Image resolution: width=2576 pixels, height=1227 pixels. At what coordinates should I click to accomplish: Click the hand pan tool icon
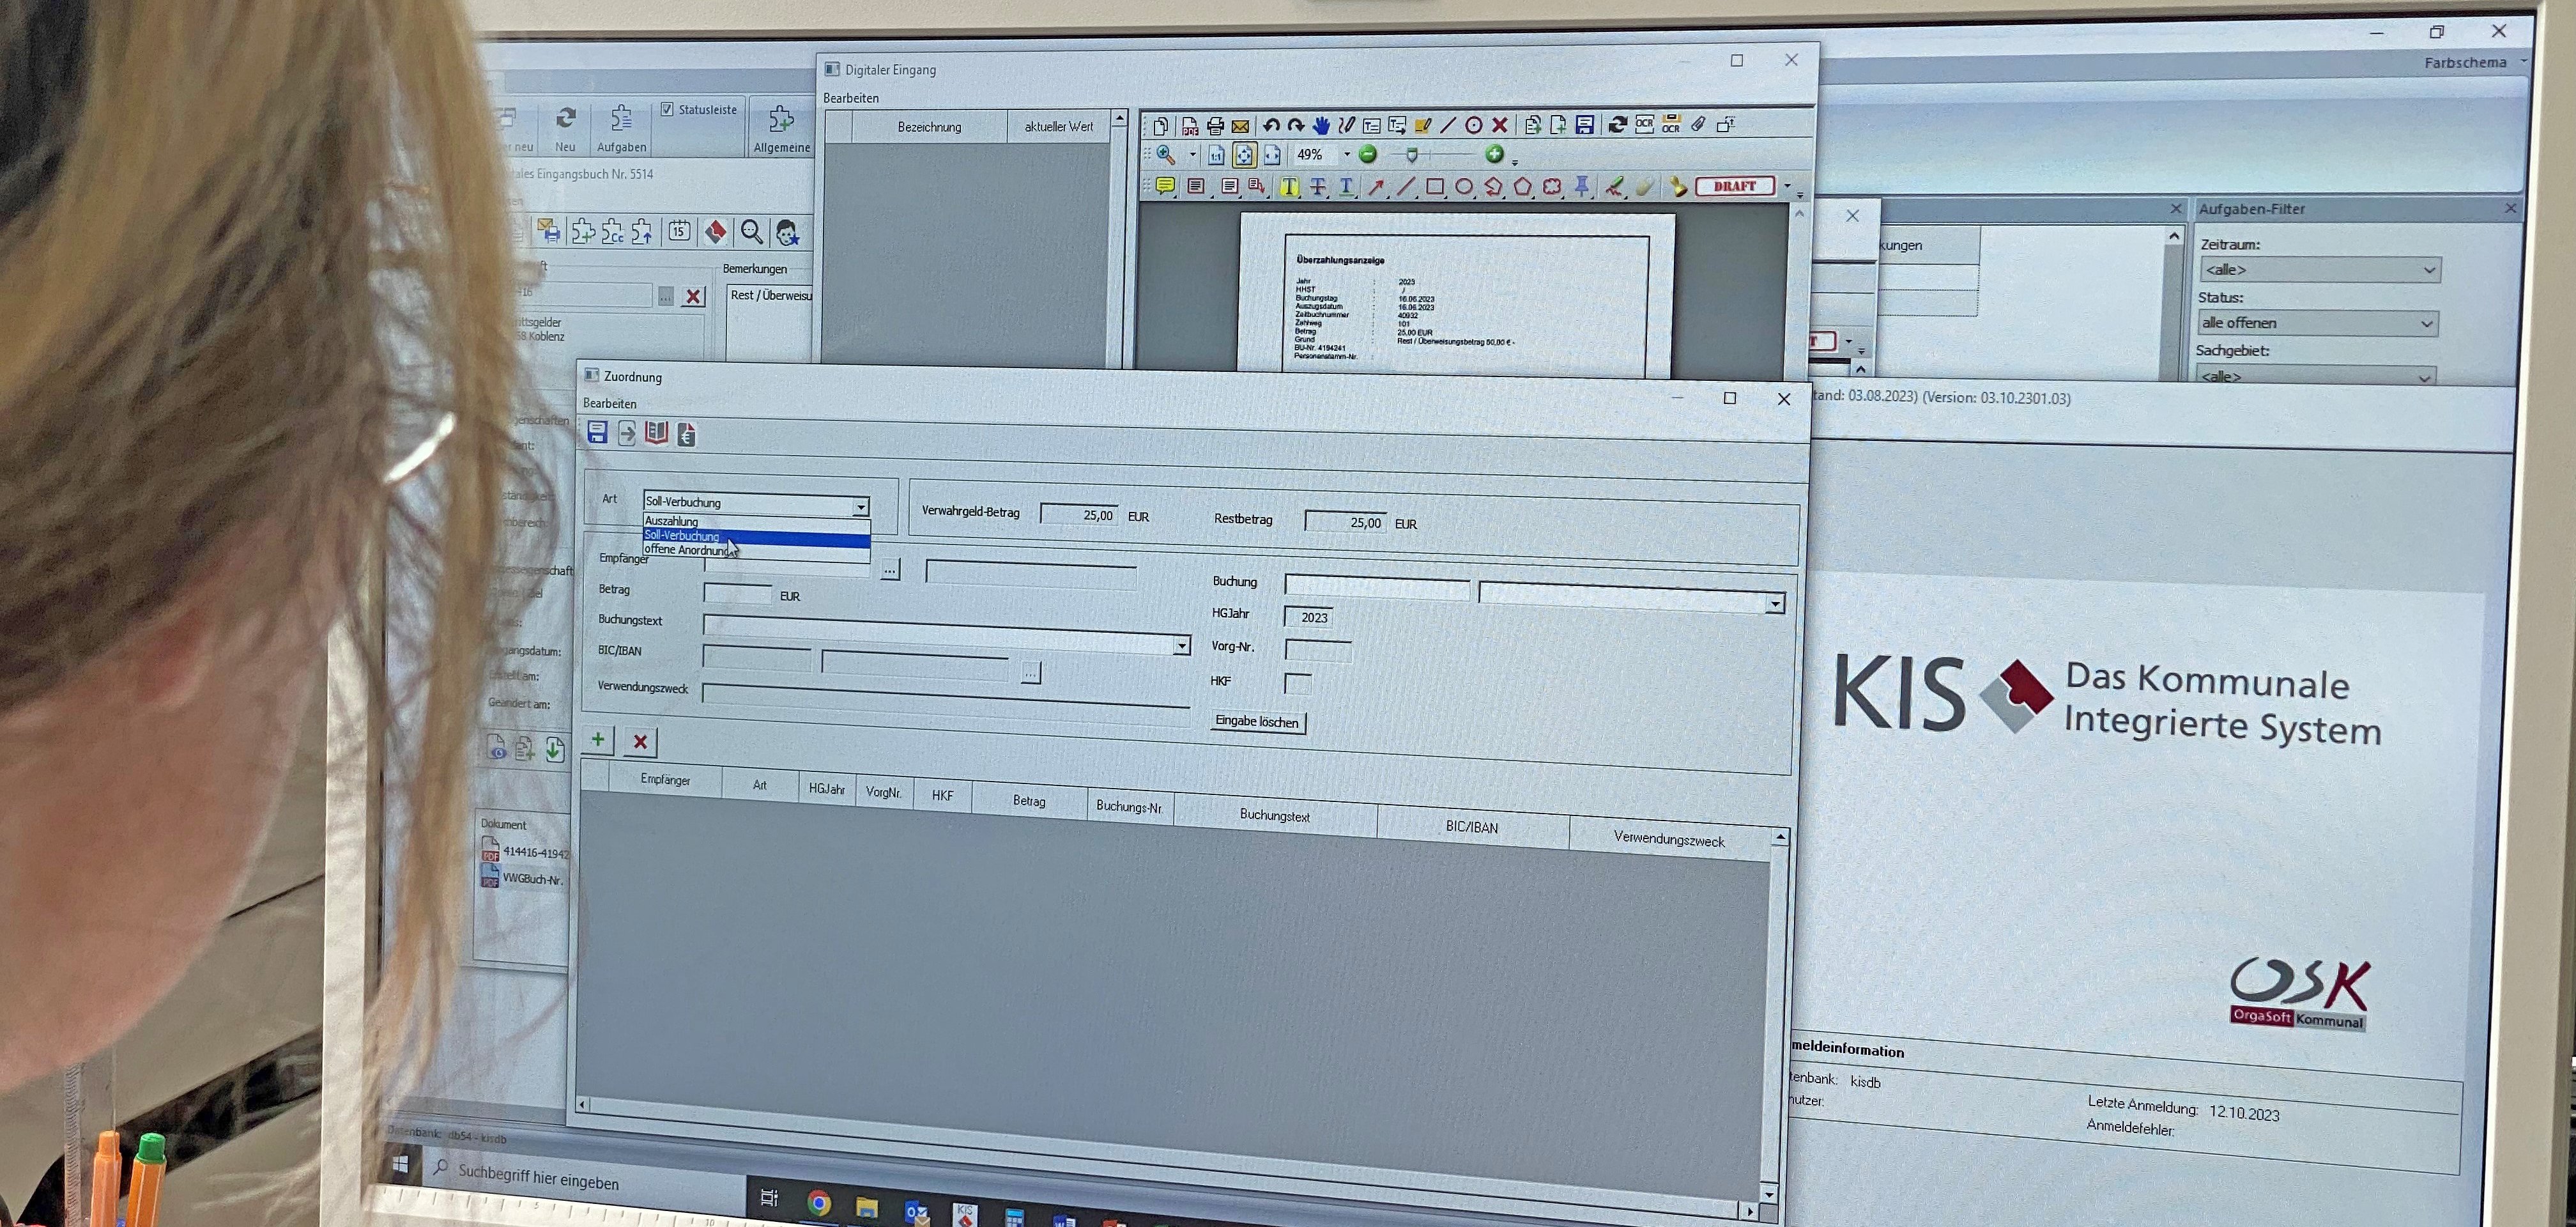tap(1321, 125)
